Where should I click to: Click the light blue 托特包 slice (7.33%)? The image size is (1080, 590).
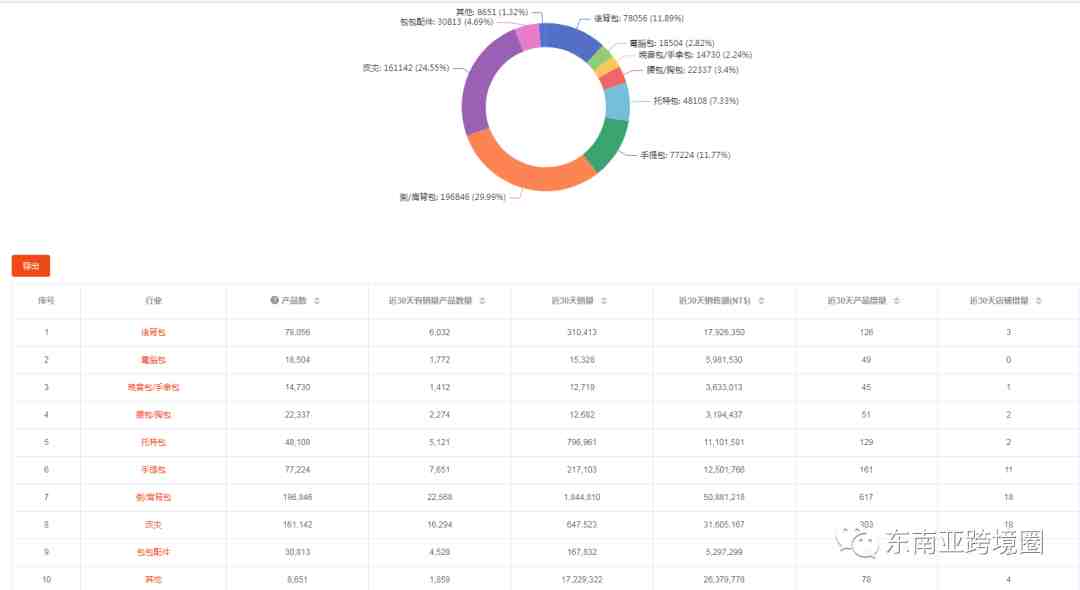click(617, 102)
